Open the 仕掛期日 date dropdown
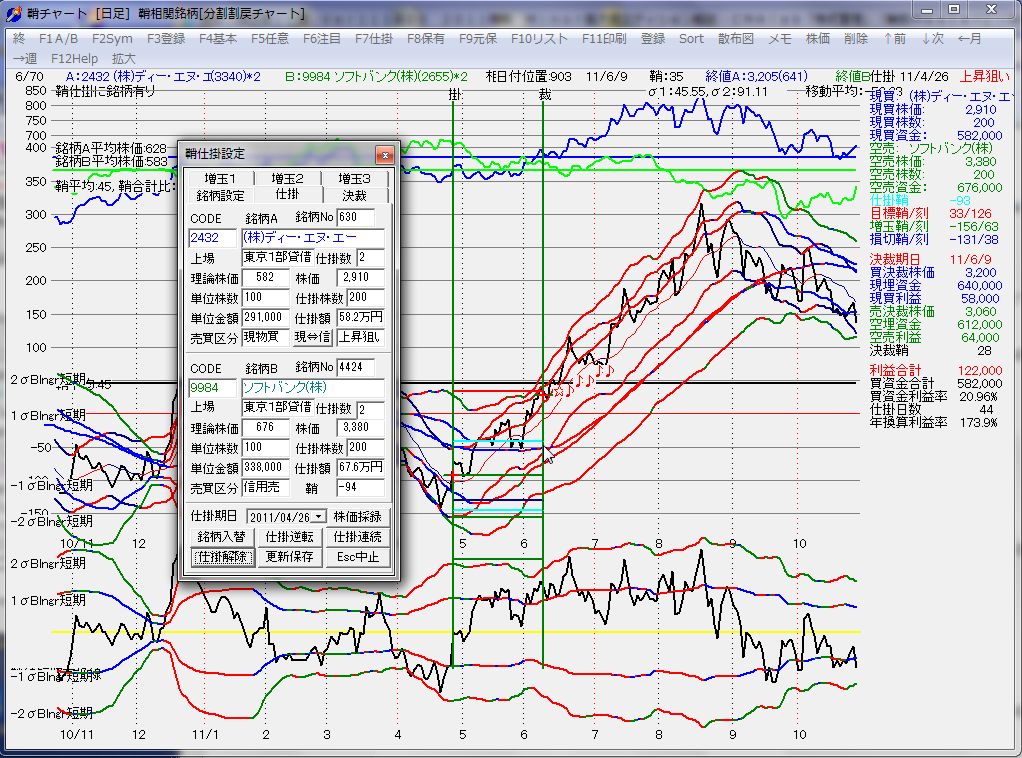Viewport: 1022px width, 758px height. (319, 517)
